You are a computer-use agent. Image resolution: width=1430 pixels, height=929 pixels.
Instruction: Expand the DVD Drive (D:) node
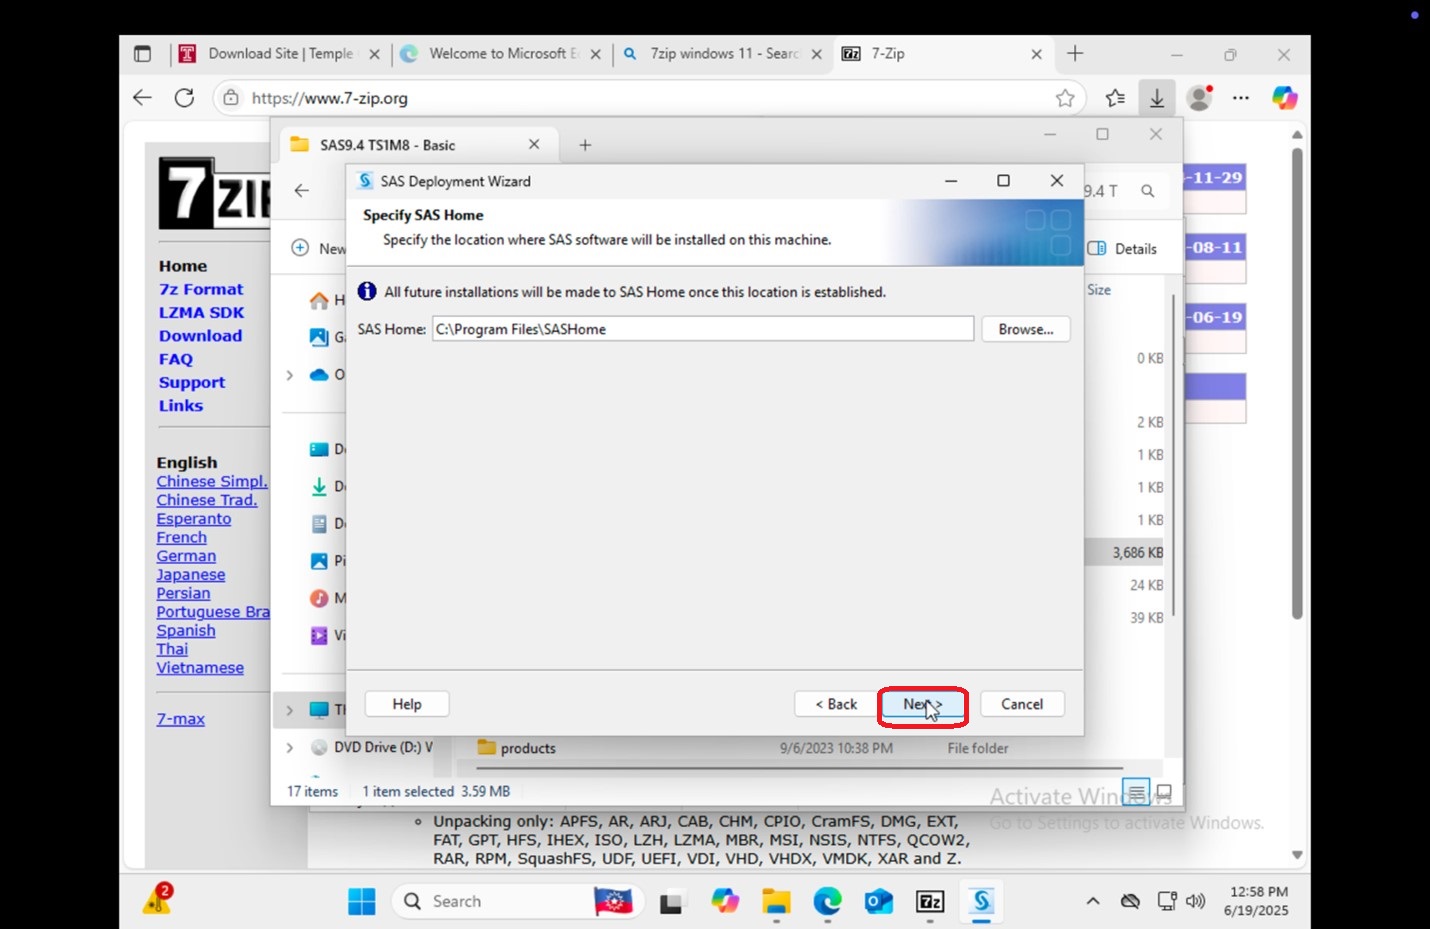289,747
